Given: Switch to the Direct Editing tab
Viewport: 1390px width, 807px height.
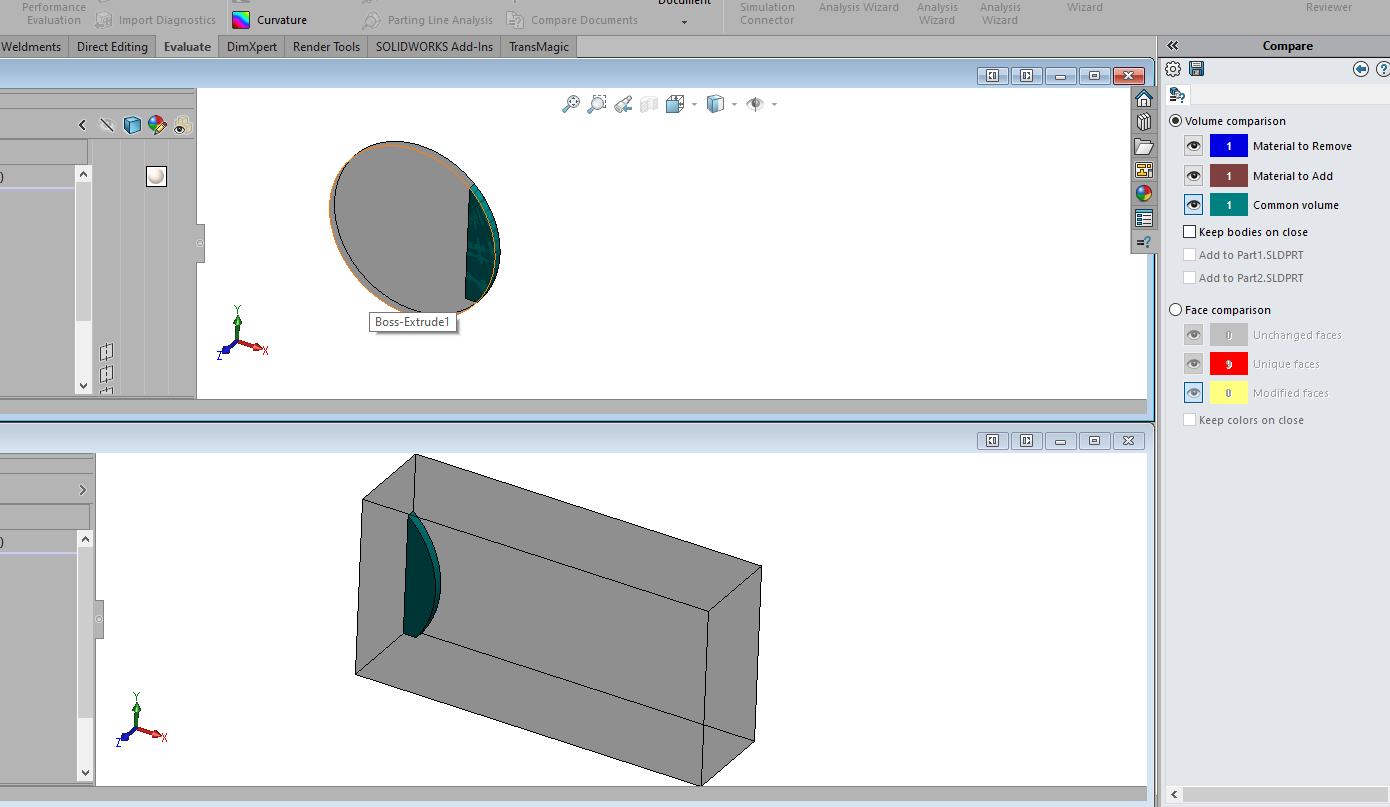Looking at the screenshot, I should tap(112, 47).
